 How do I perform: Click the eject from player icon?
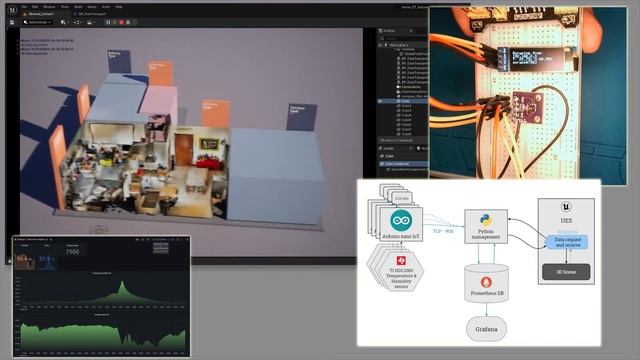pos(128,22)
